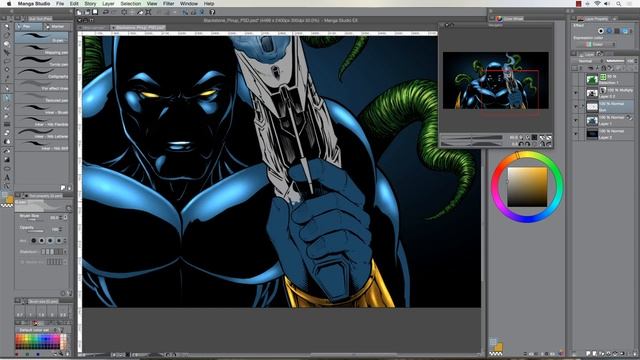
Task: Click the Tone effect icon in Layer Property
Action: 609,31
